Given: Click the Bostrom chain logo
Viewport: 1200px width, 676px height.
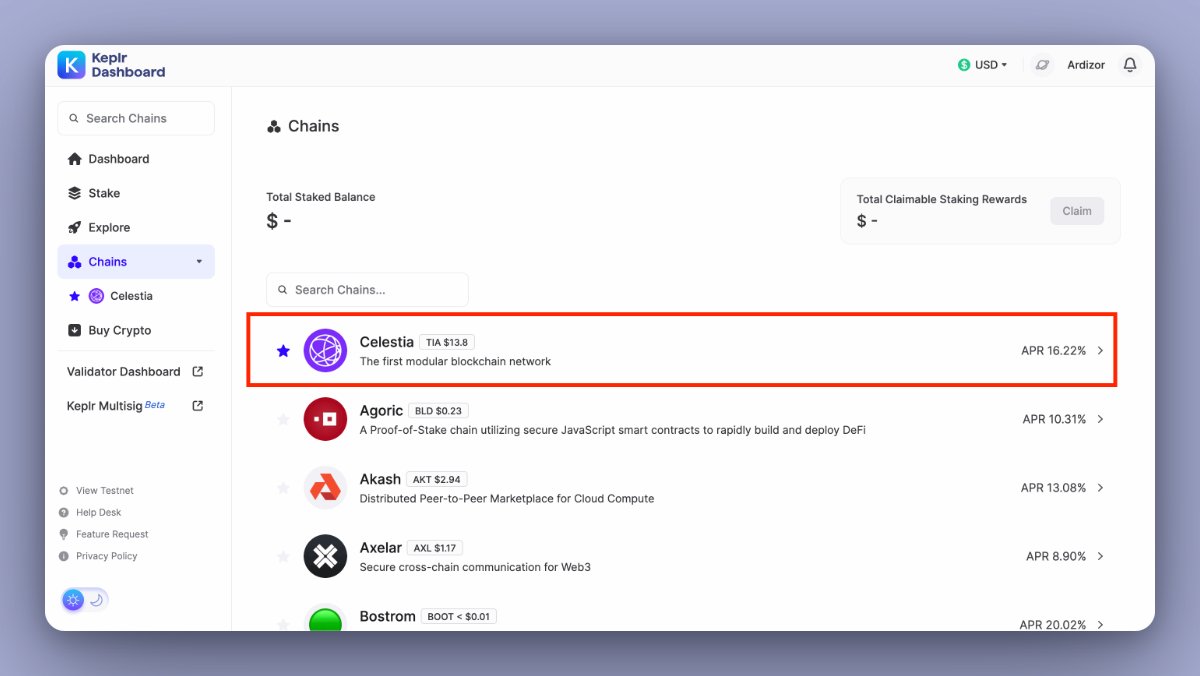Looking at the screenshot, I should click(325, 618).
